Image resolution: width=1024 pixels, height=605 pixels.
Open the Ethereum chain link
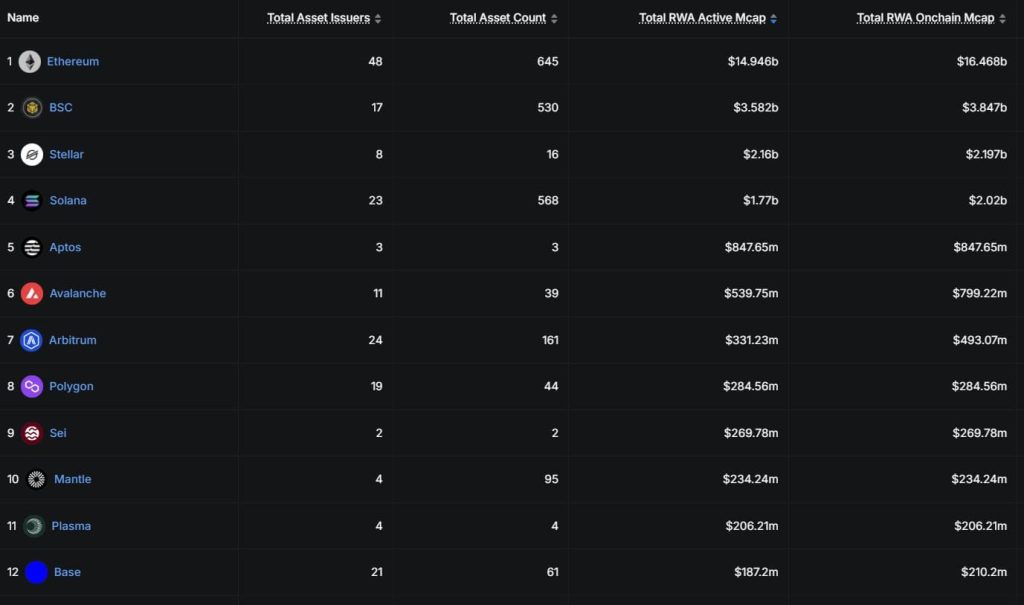[x=73, y=61]
